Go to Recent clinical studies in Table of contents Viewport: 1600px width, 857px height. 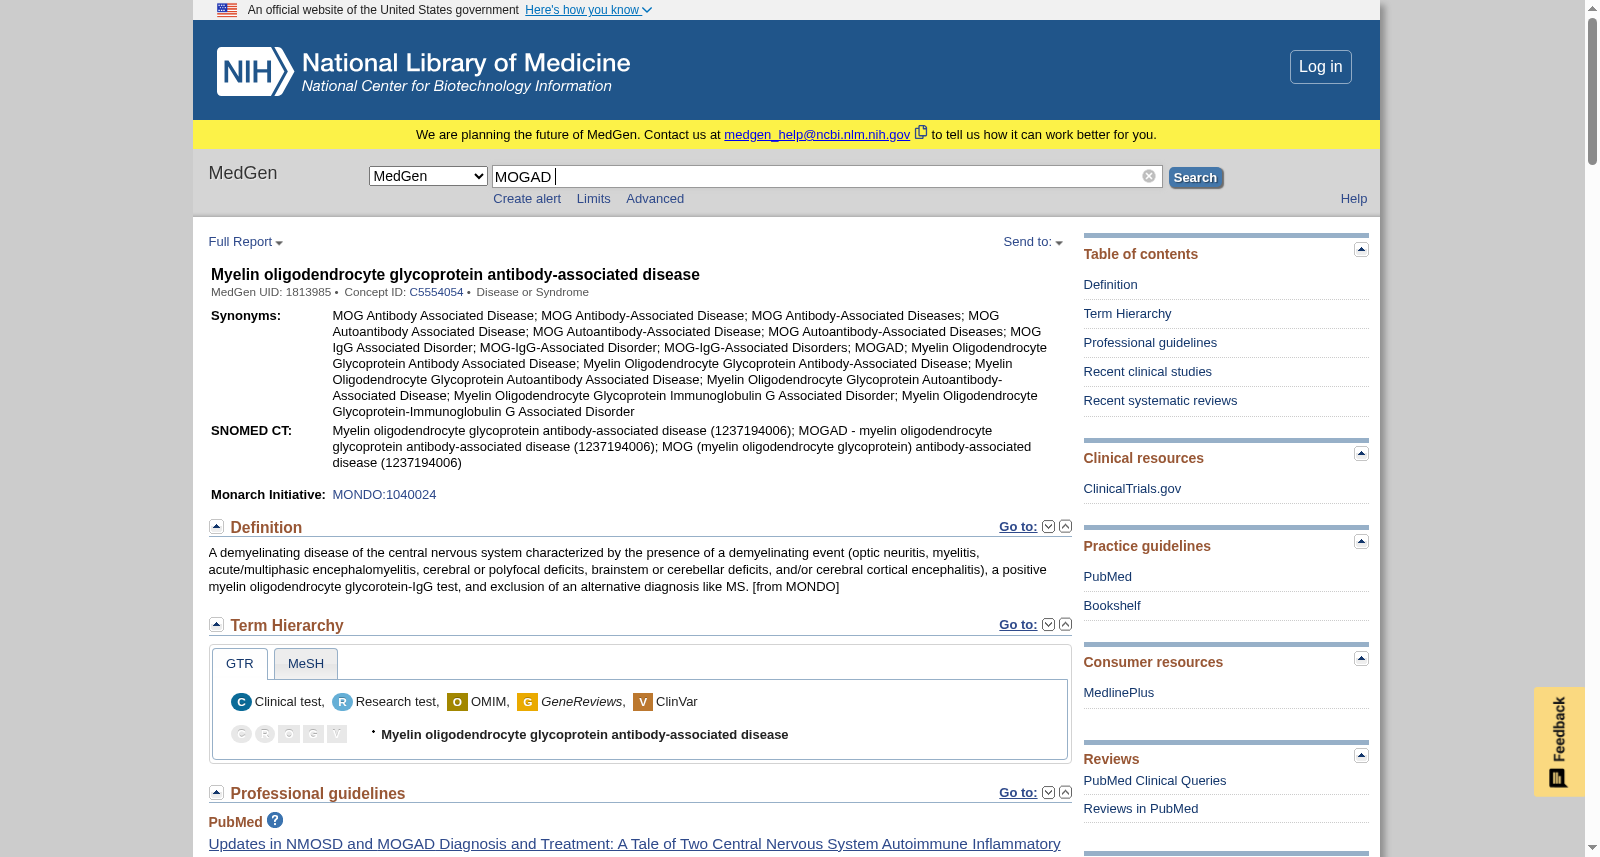(1147, 372)
